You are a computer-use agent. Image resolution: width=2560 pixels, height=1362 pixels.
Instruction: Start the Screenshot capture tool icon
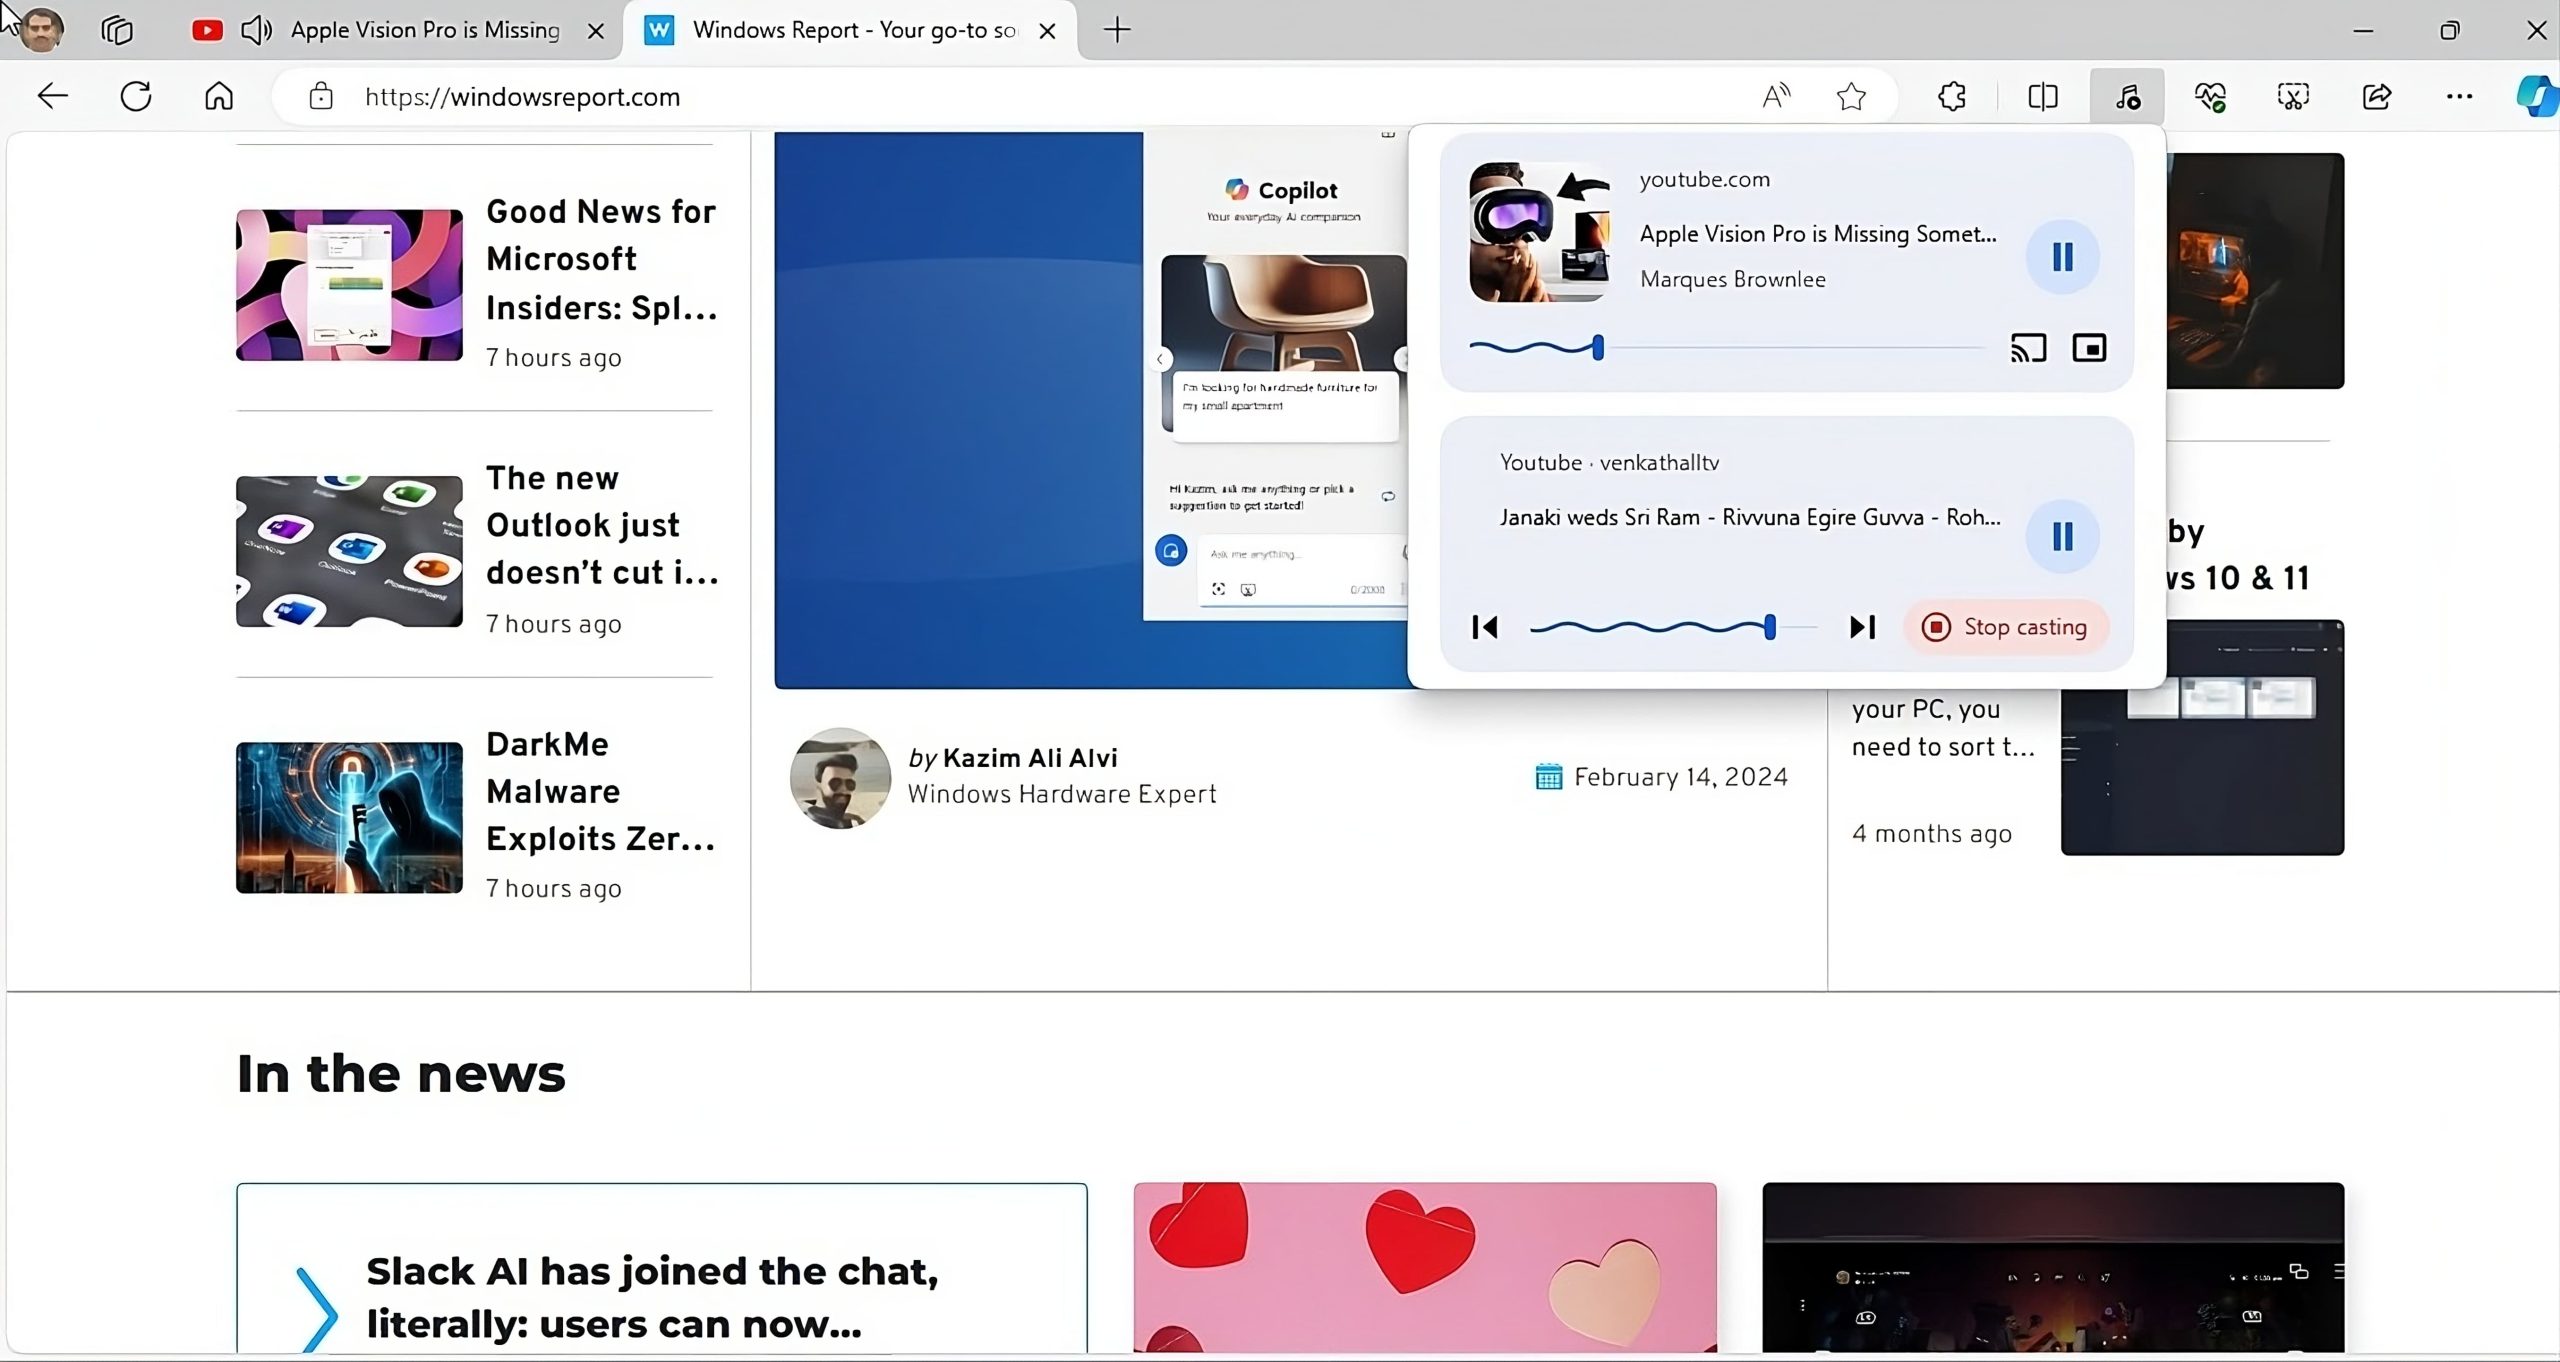pos(2293,96)
